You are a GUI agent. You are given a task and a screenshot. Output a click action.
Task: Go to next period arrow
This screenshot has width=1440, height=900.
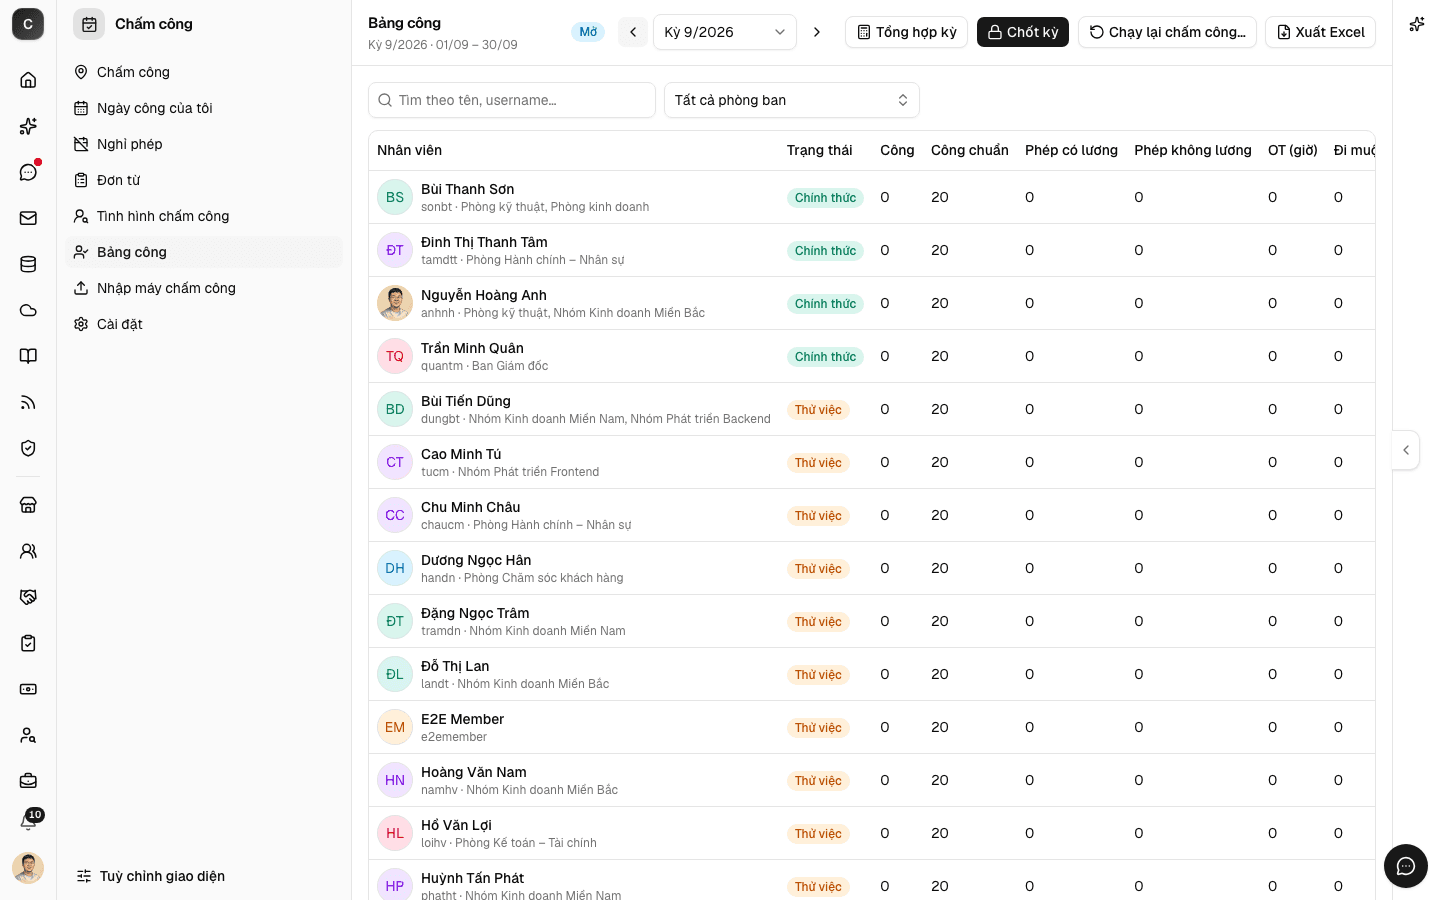point(817,32)
